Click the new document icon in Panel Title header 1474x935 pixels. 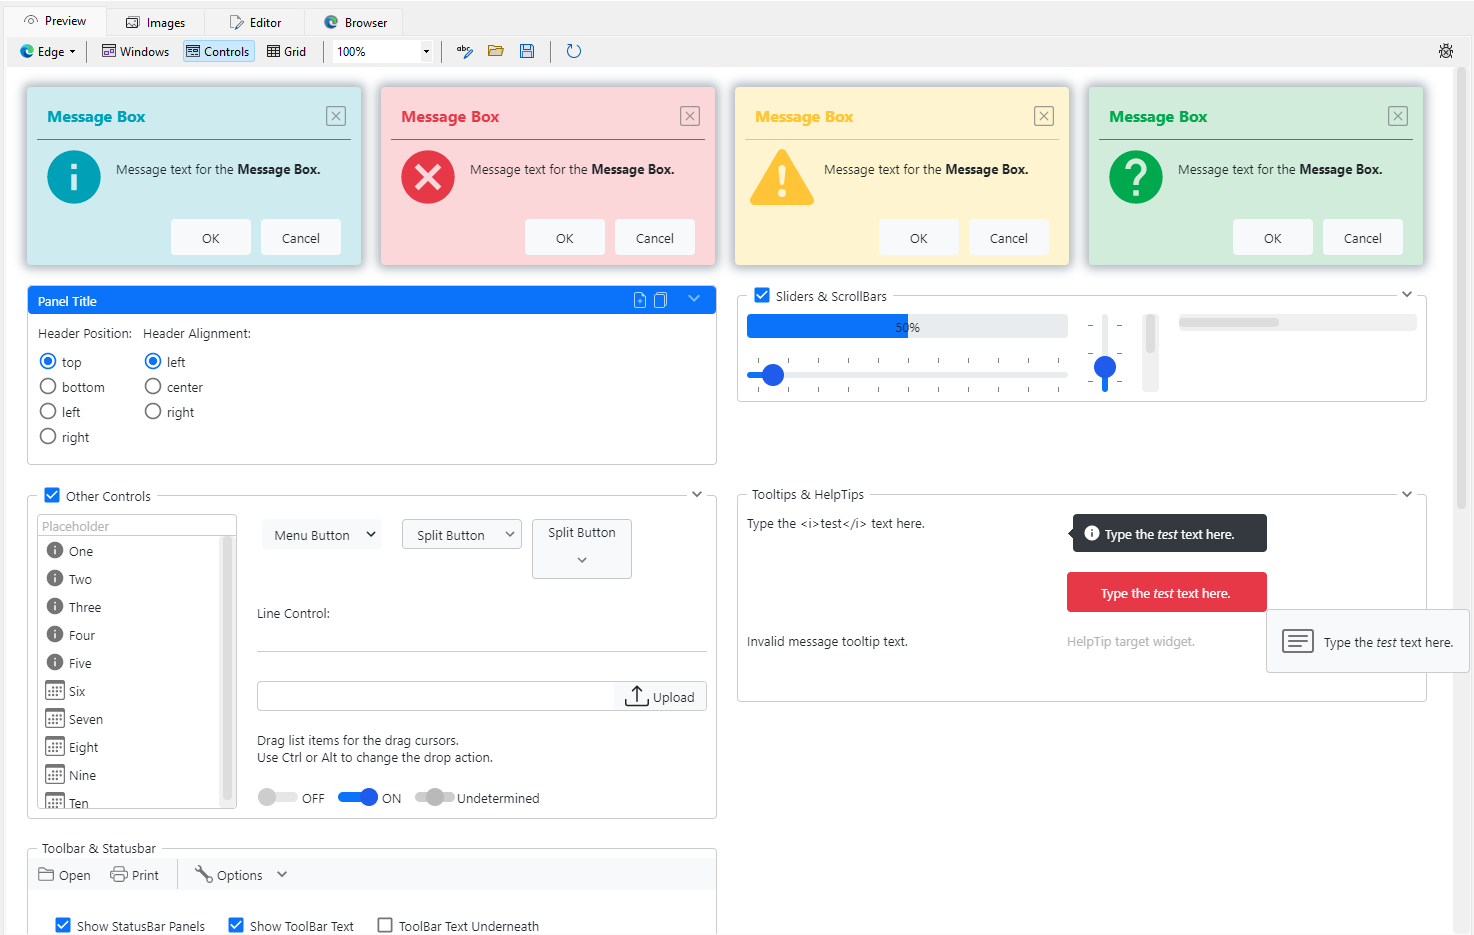click(640, 300)
